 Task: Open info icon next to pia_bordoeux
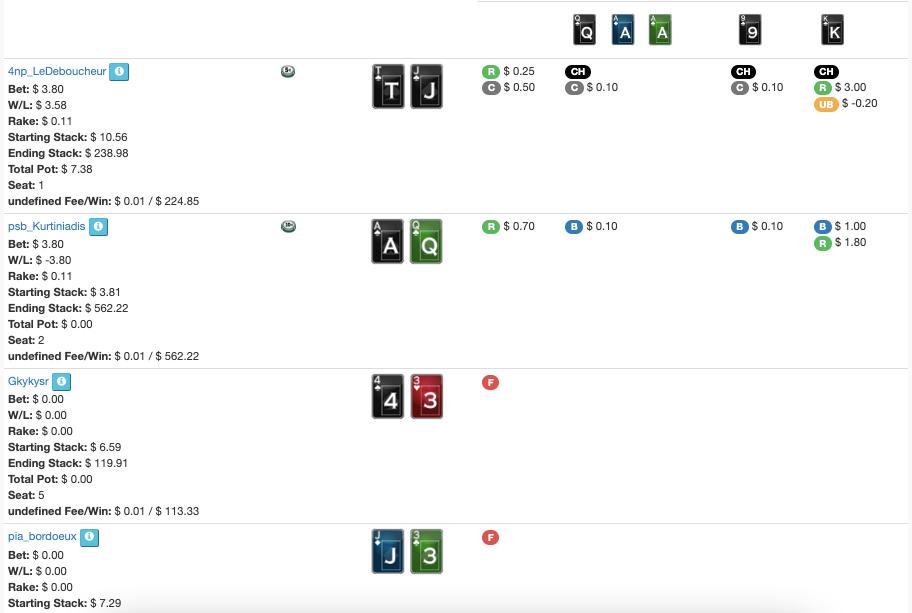pos(89,537)
